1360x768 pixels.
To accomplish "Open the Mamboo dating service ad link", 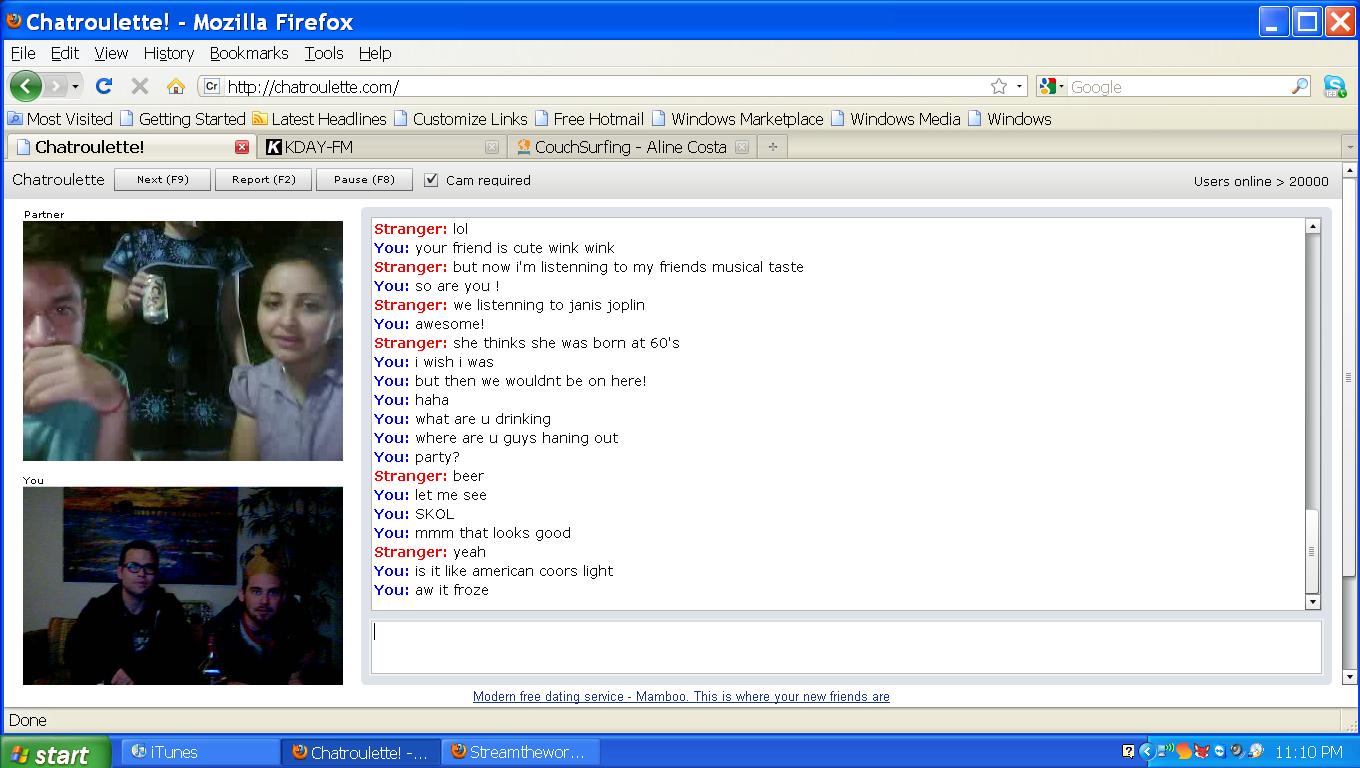I will tap(681, 697).
